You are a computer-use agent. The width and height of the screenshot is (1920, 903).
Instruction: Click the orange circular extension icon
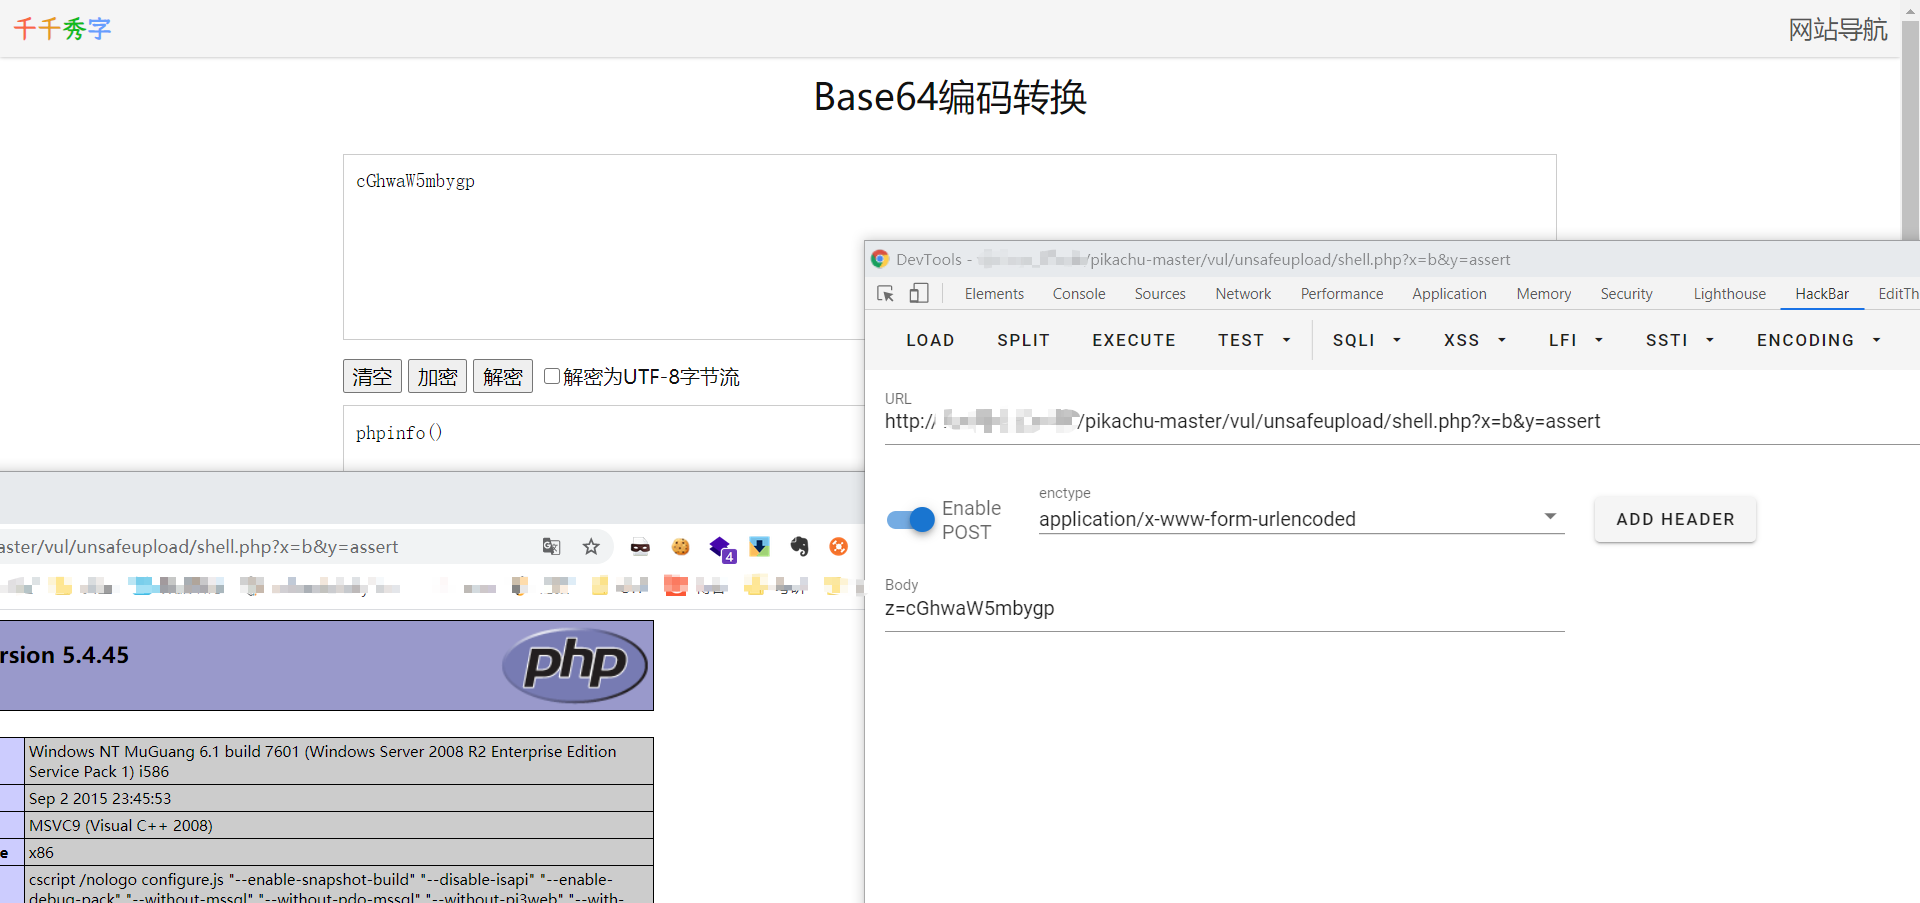[839, 546]
